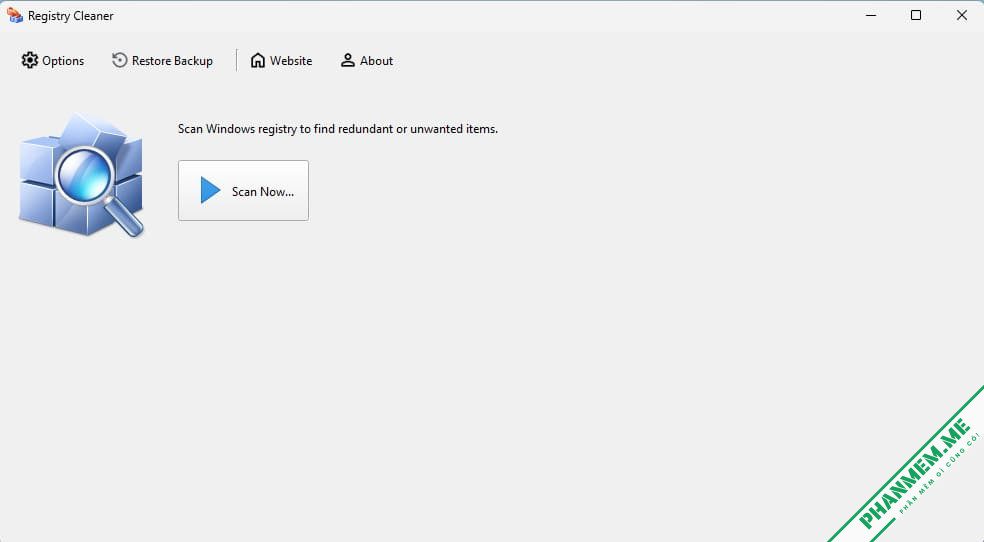Click the Registry Cleaner title bar app icon

click(15, 15)
